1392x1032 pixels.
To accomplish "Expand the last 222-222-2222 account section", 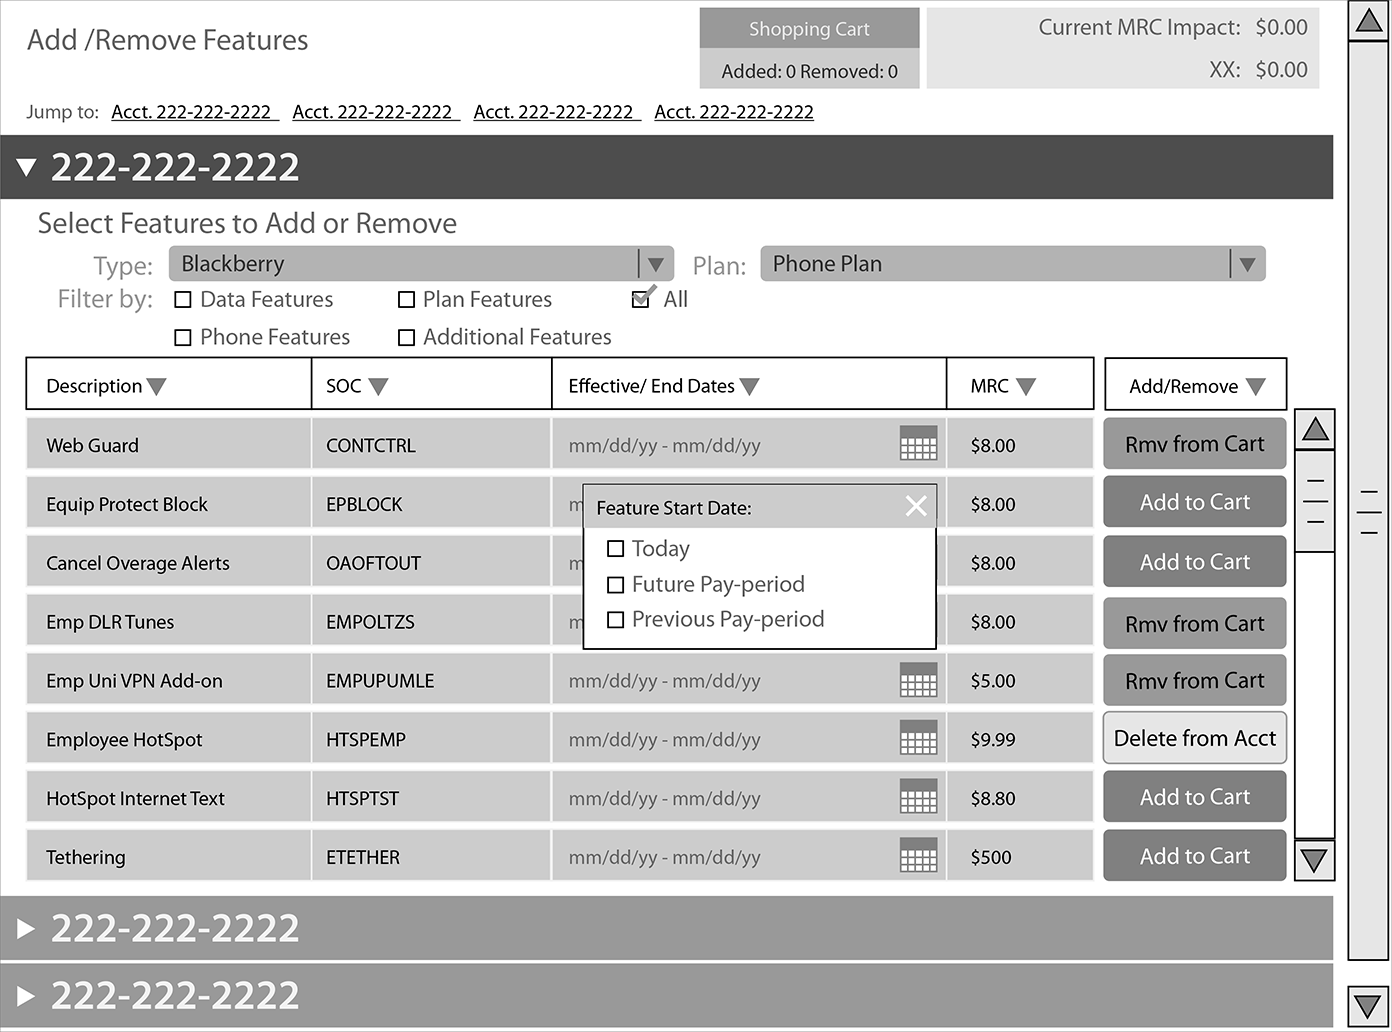I will click(x=26, y=996).
